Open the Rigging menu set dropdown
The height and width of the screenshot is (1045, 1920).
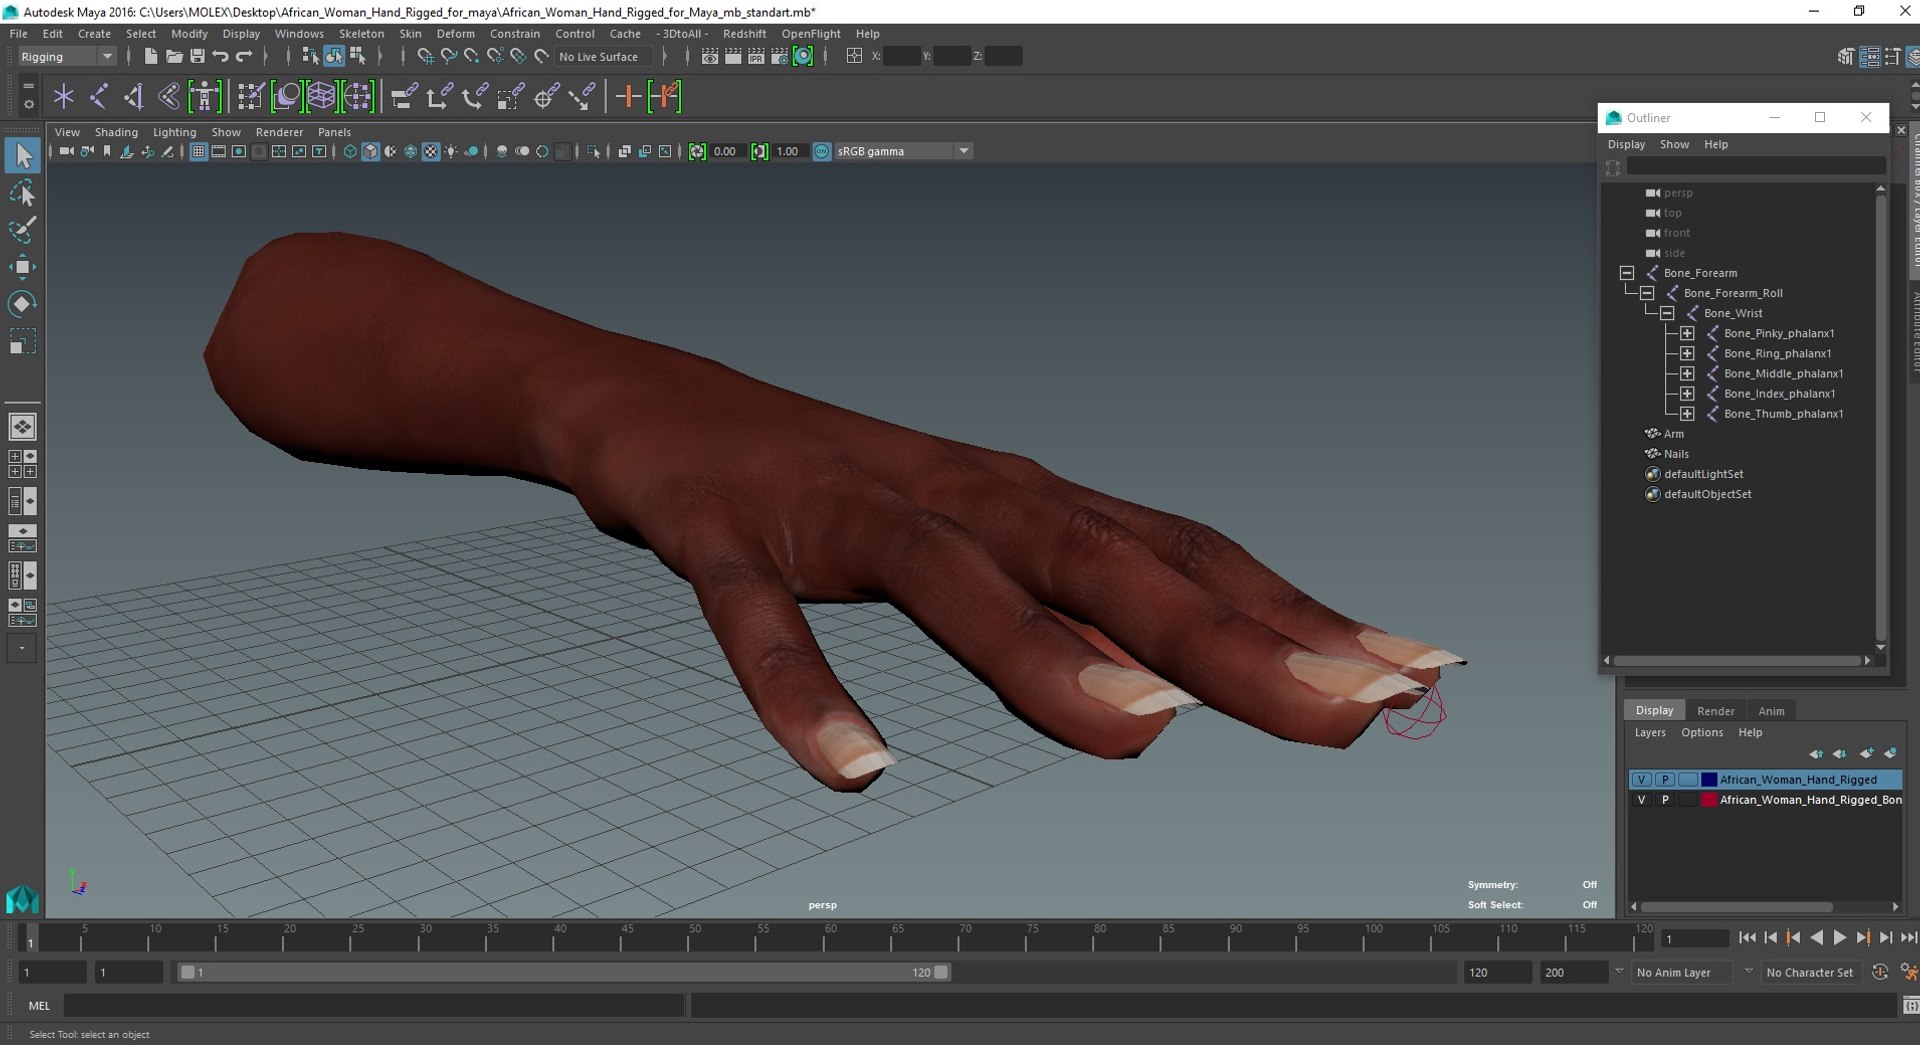(66, 57)
